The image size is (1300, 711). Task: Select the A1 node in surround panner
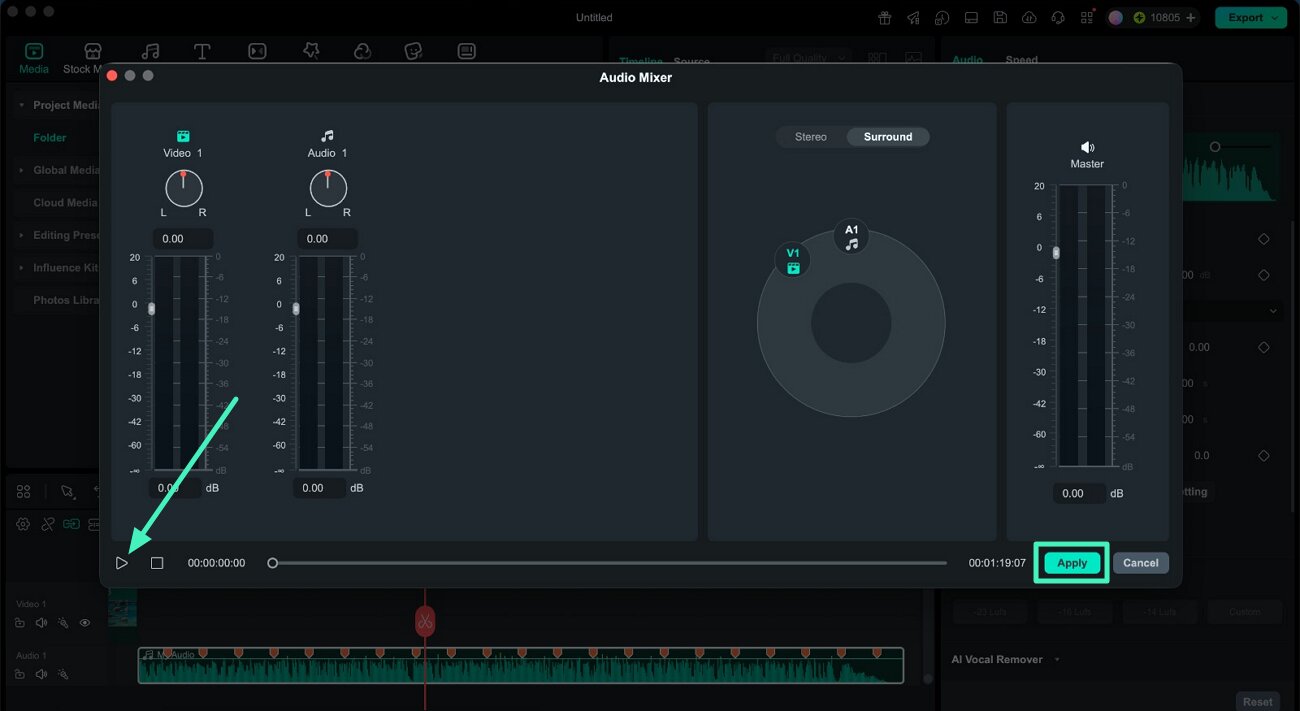click(x=851, y=236)
